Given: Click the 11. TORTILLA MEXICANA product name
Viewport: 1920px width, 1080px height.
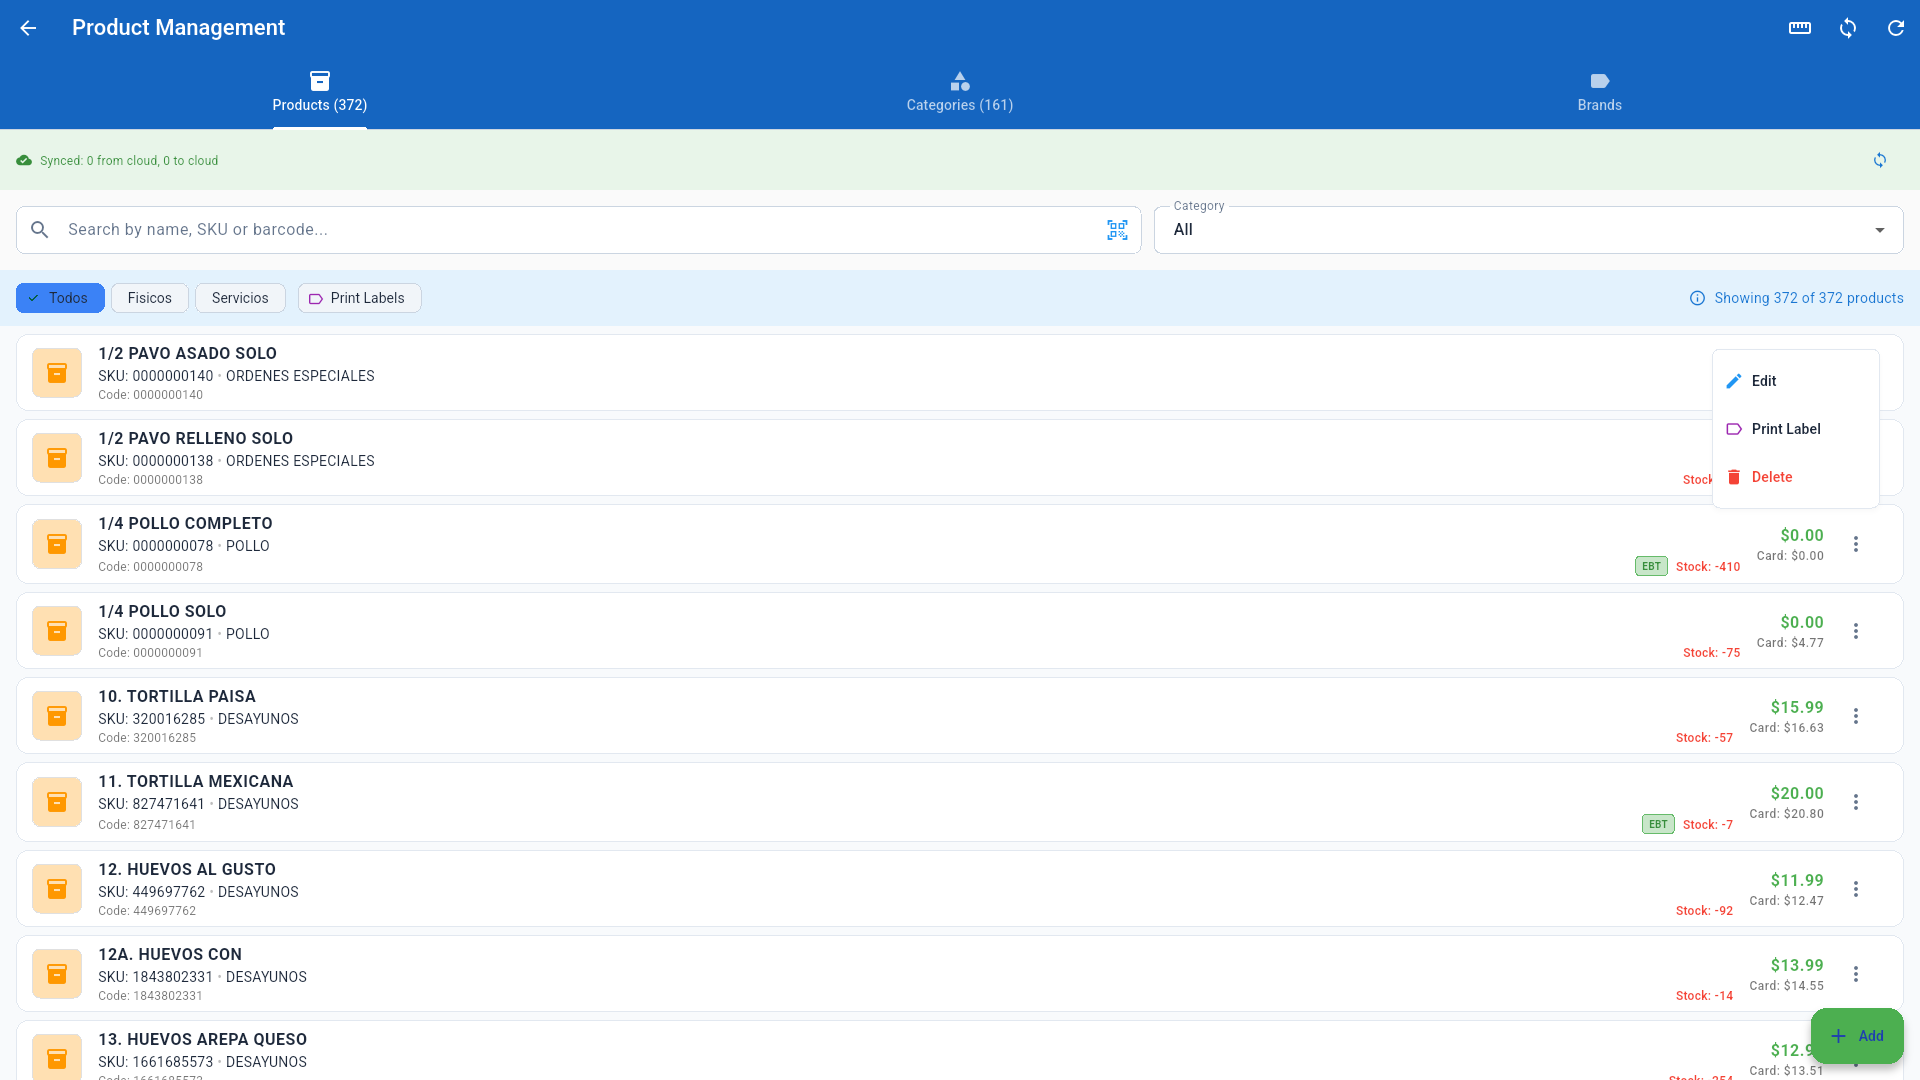Looking at the screenshot, I should coord(196,781).
